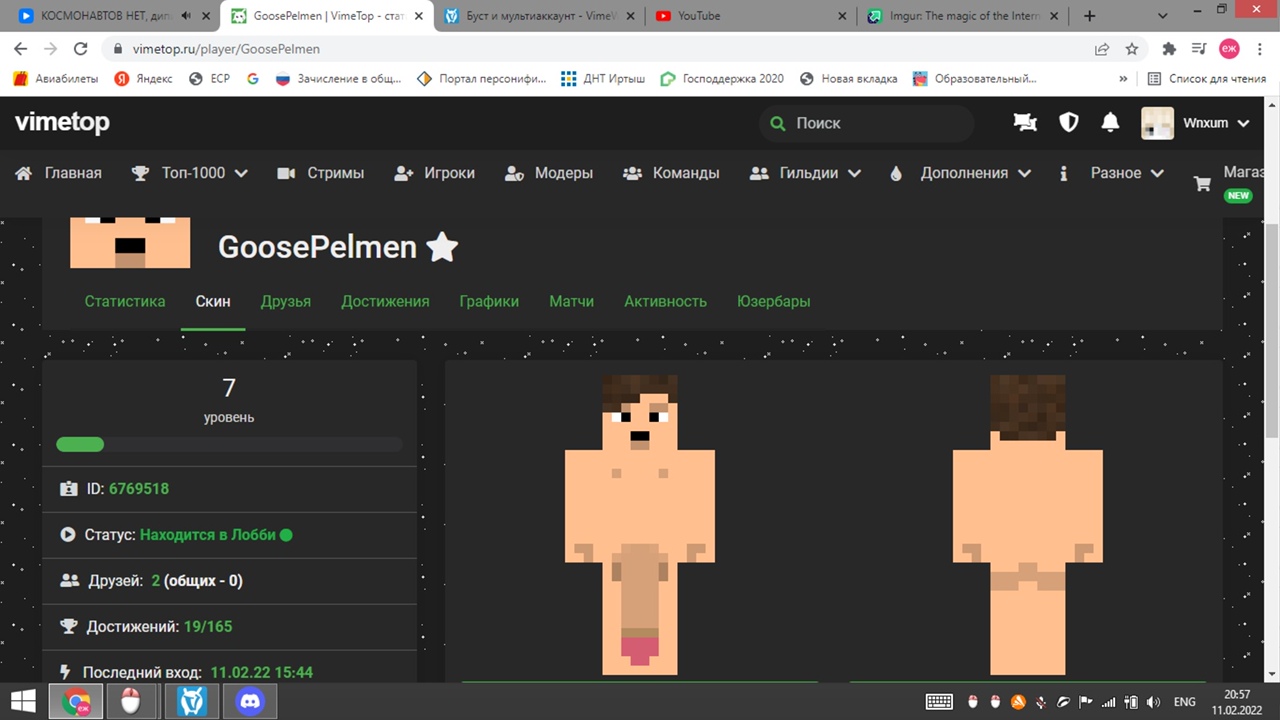1280x720 pixels.
Task: Open Discord from the taskbar
Action: 250,702
